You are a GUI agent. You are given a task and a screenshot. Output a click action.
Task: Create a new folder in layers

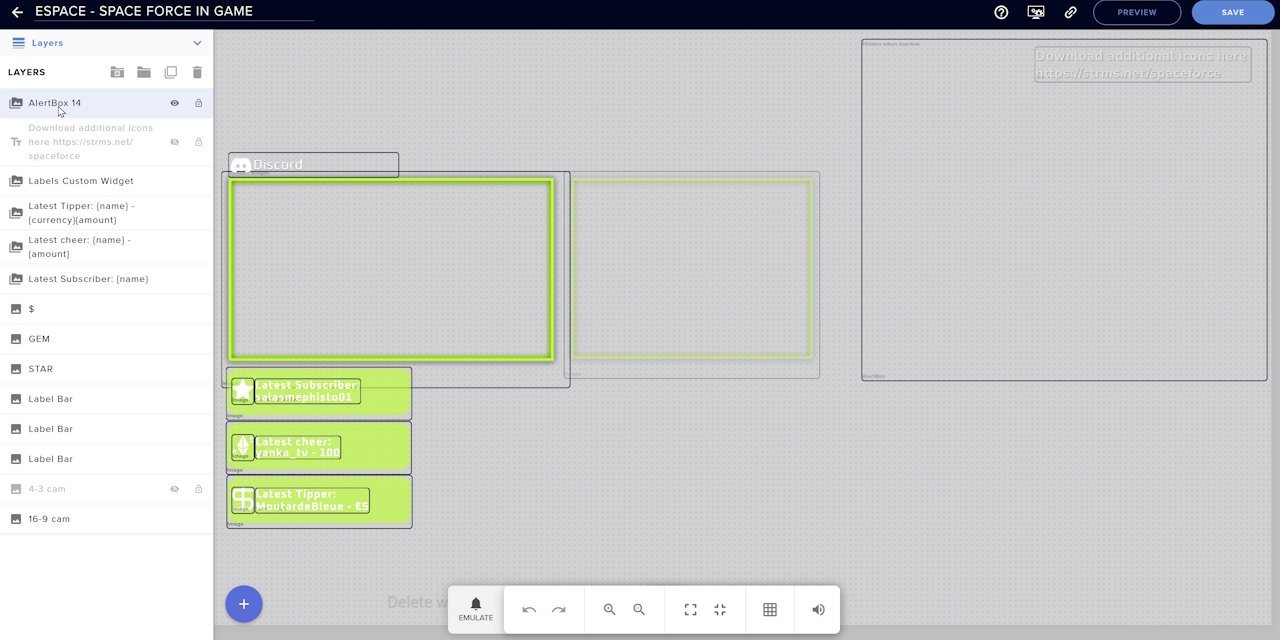pyautogui.click(x=144, y=72)
